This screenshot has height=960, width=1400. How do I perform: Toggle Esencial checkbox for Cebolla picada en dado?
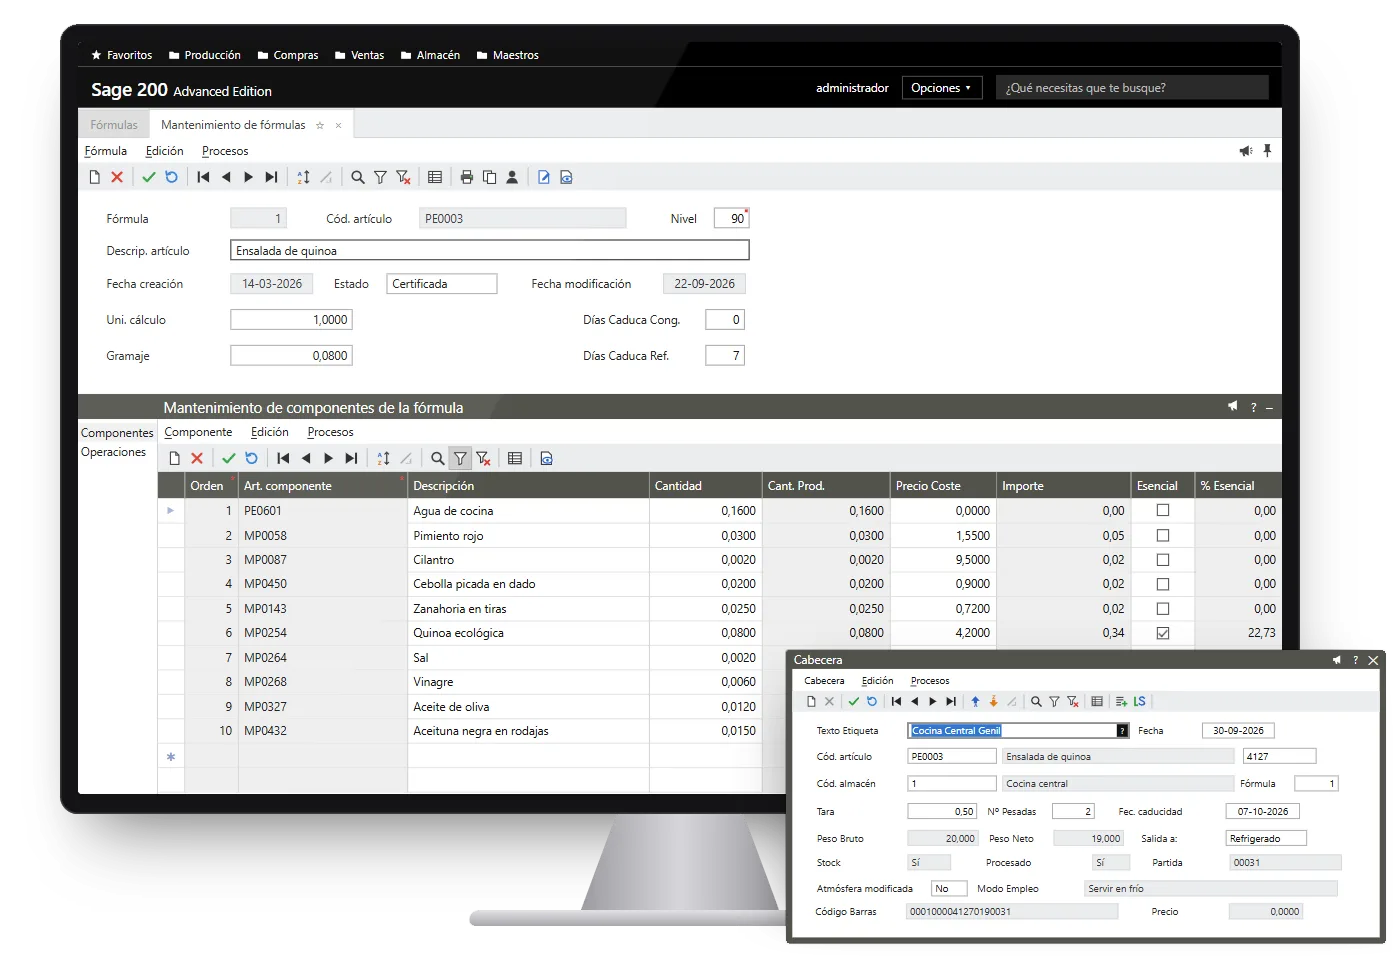click(x=1163, y=584)
